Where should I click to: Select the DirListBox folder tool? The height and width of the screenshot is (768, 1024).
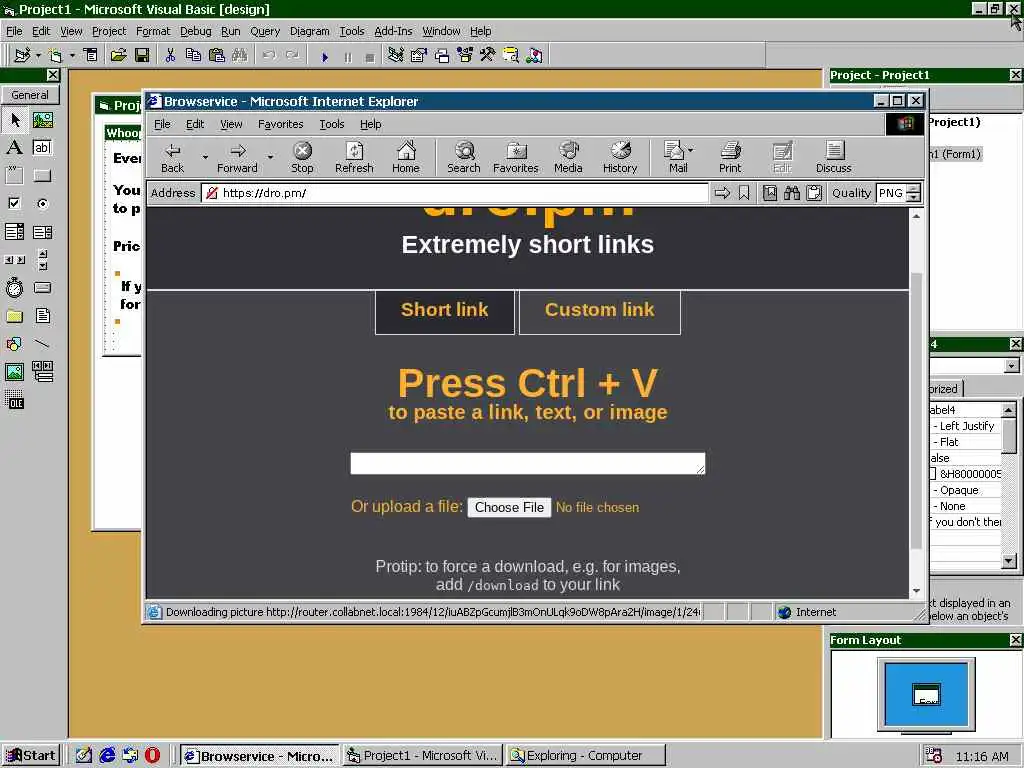tap(14, 316)
